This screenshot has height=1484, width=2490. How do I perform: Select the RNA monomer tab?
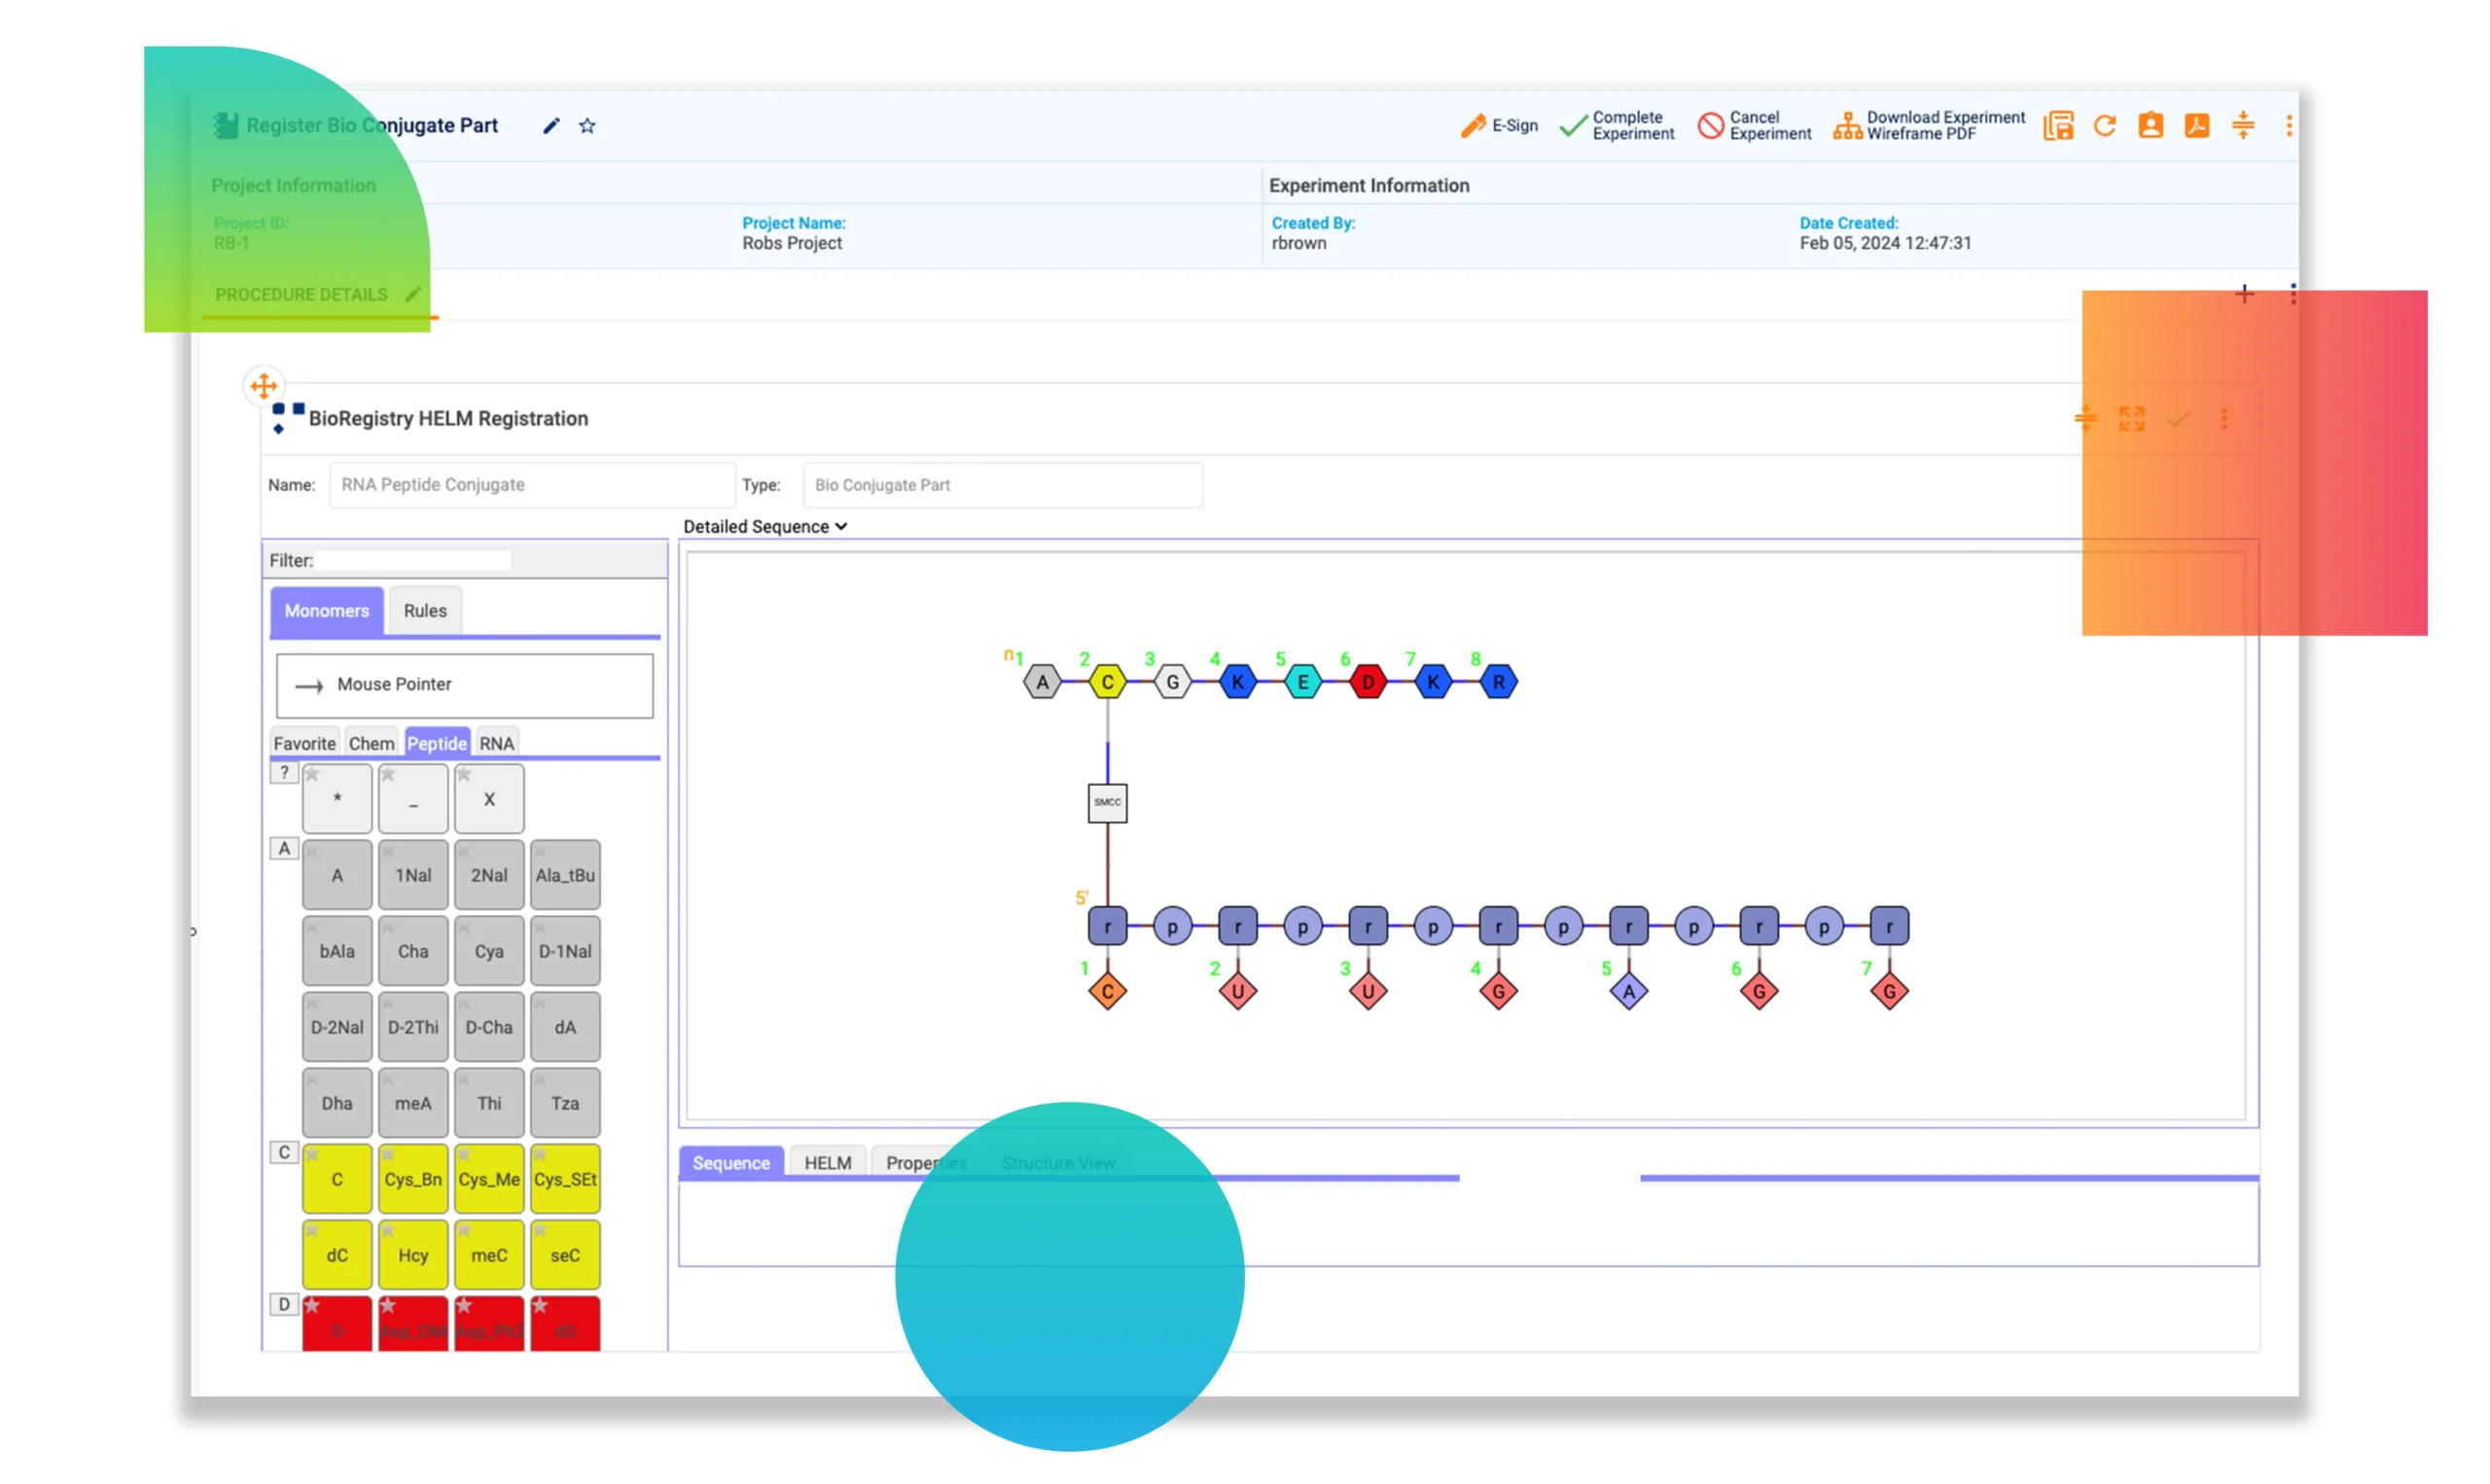[496, 743]
